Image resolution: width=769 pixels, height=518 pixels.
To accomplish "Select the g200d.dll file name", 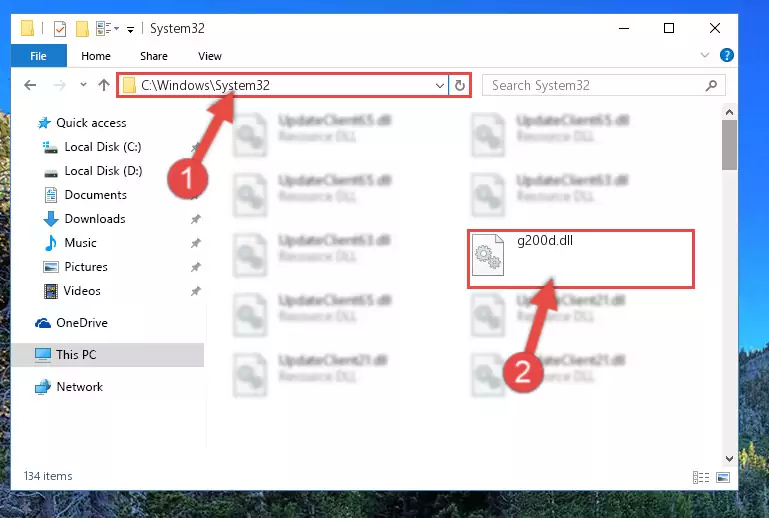I will 545,241.
